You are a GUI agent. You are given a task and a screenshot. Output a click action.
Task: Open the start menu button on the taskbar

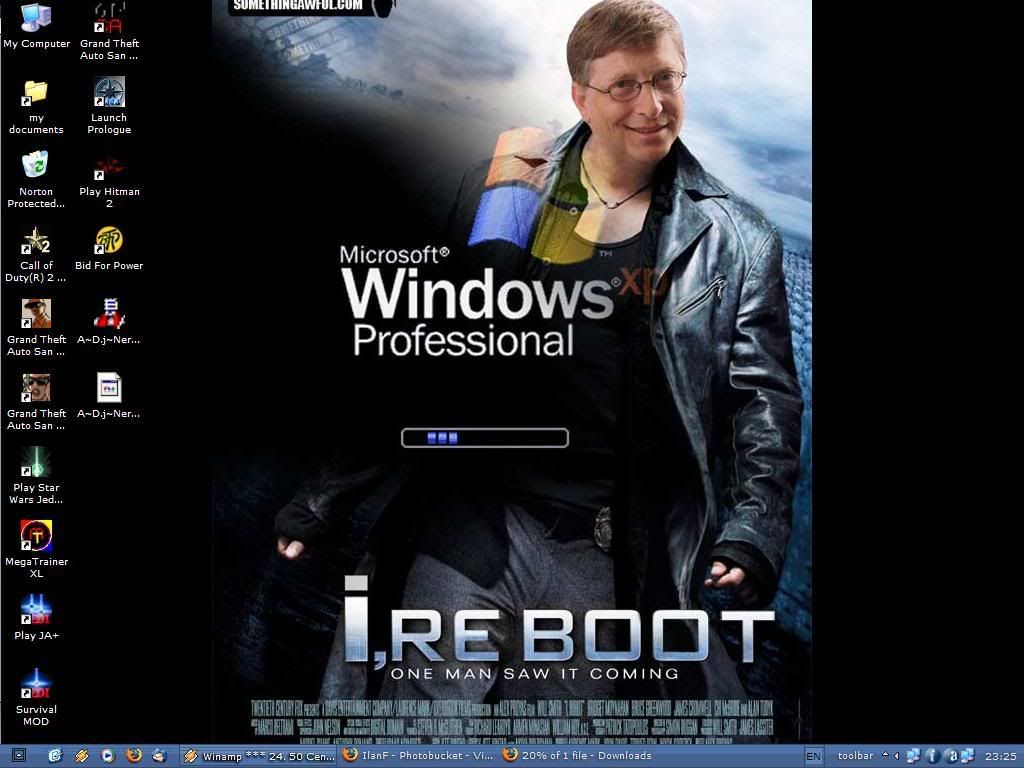tap(19, 756)
